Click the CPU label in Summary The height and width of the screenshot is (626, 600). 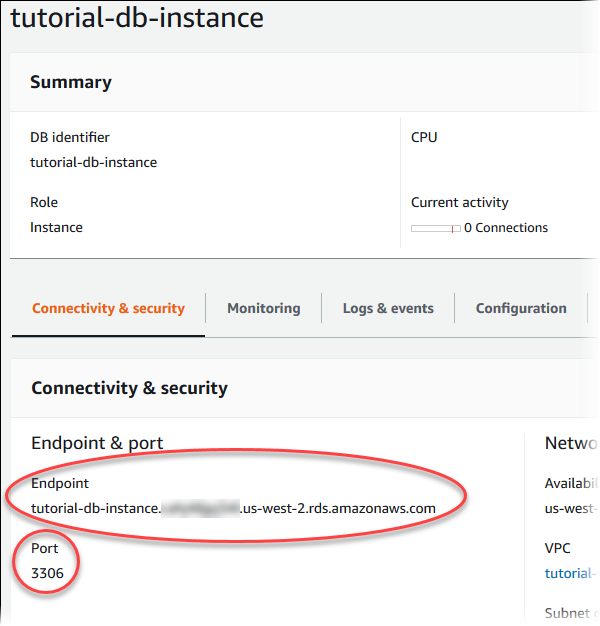point(424,137)
